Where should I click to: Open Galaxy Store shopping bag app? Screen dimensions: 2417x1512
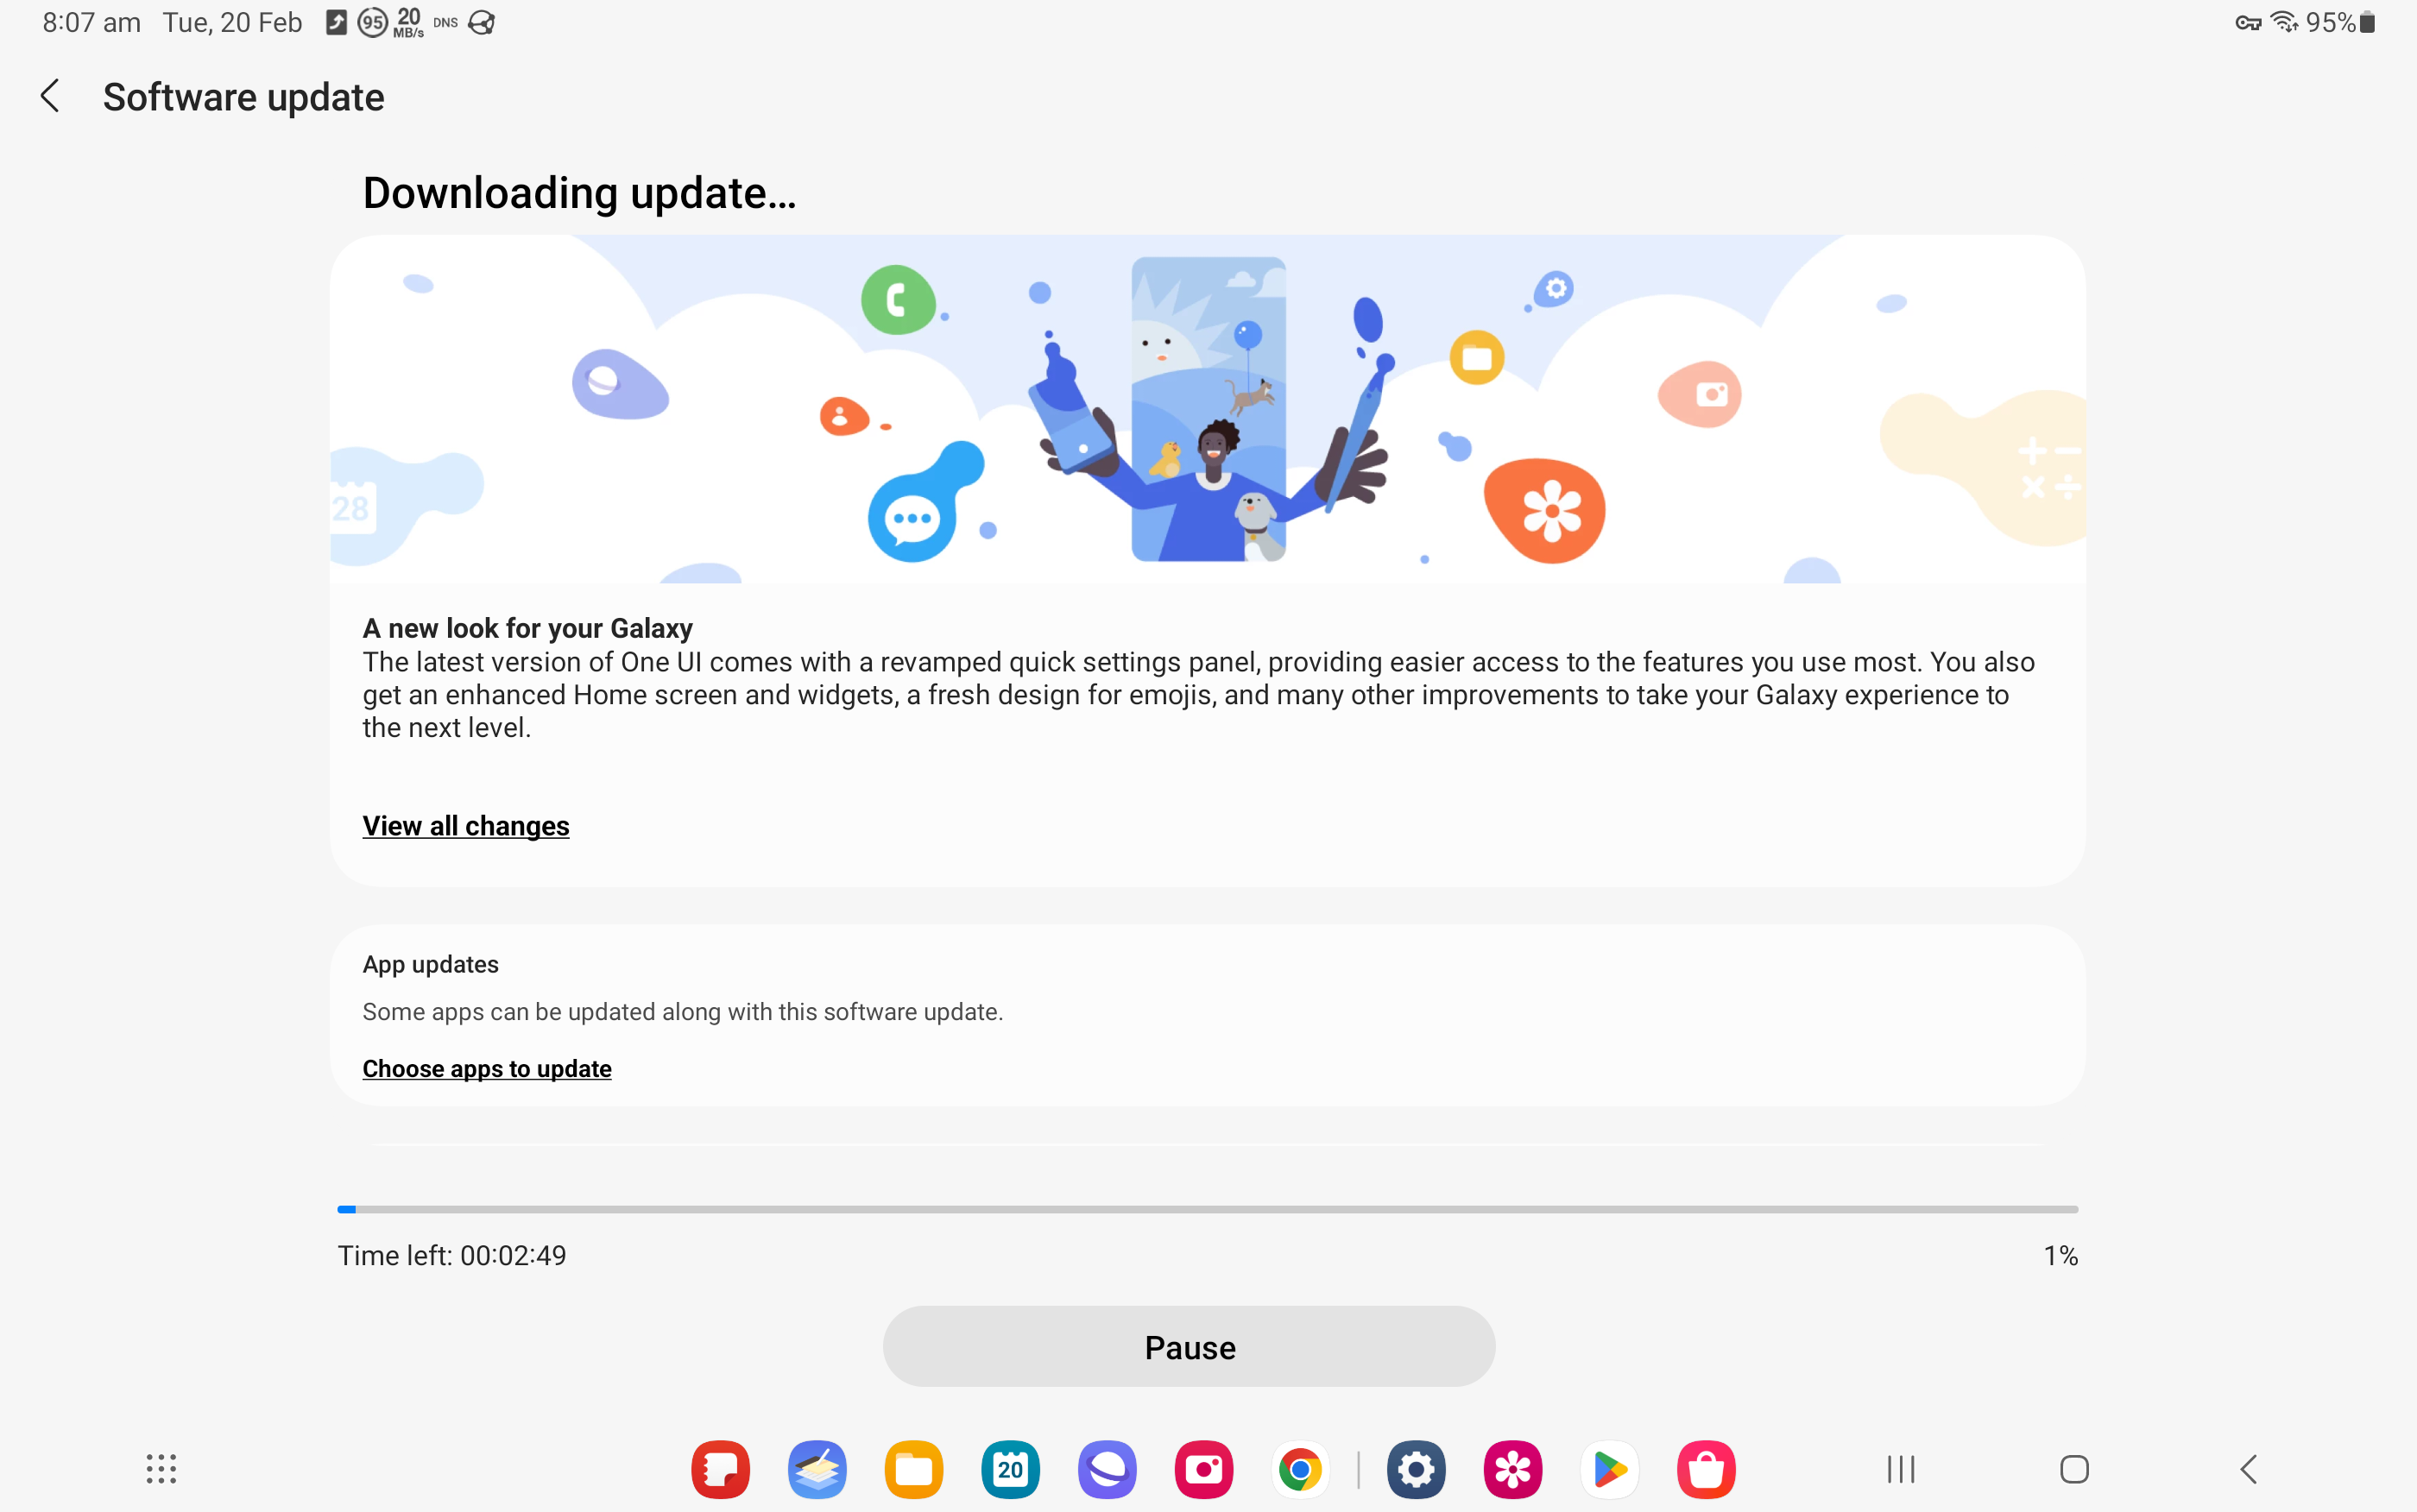(x=1706, y=1469)
